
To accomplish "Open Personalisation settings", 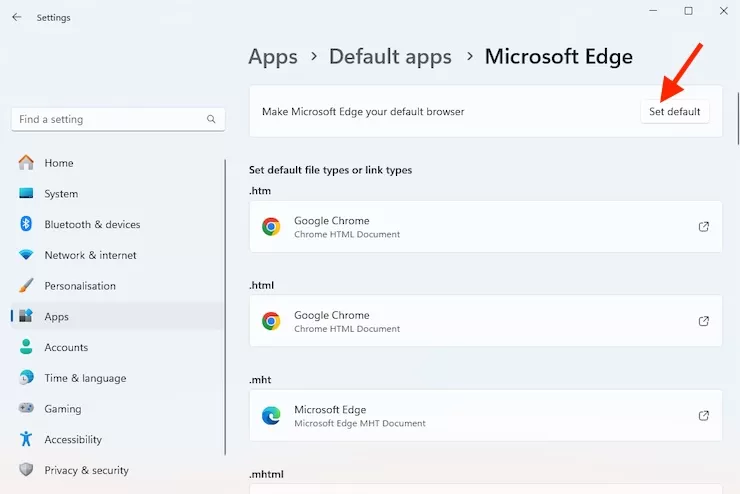I will (80, 286).
